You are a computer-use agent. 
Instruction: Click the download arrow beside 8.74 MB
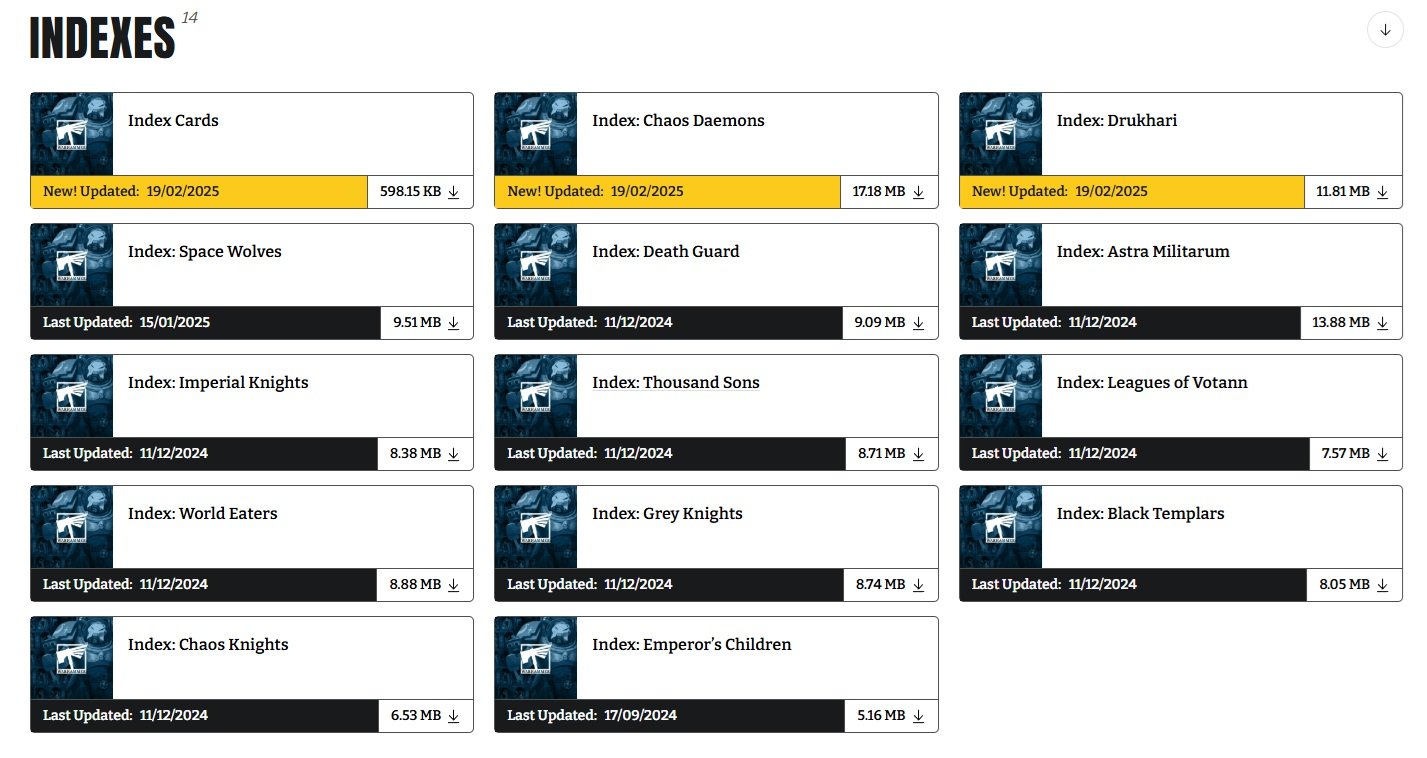(918, 585)
